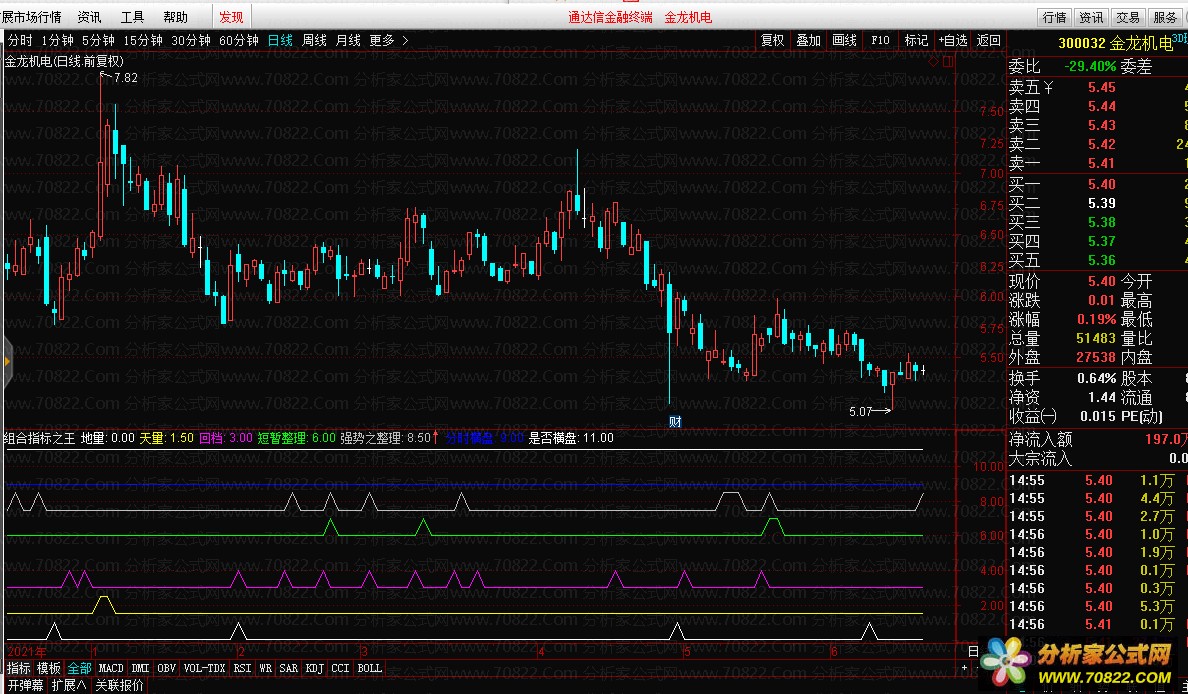Click the red diamond icon above the chart
This screenshot has height=694, width=1188.
click(x=933, y=61)
